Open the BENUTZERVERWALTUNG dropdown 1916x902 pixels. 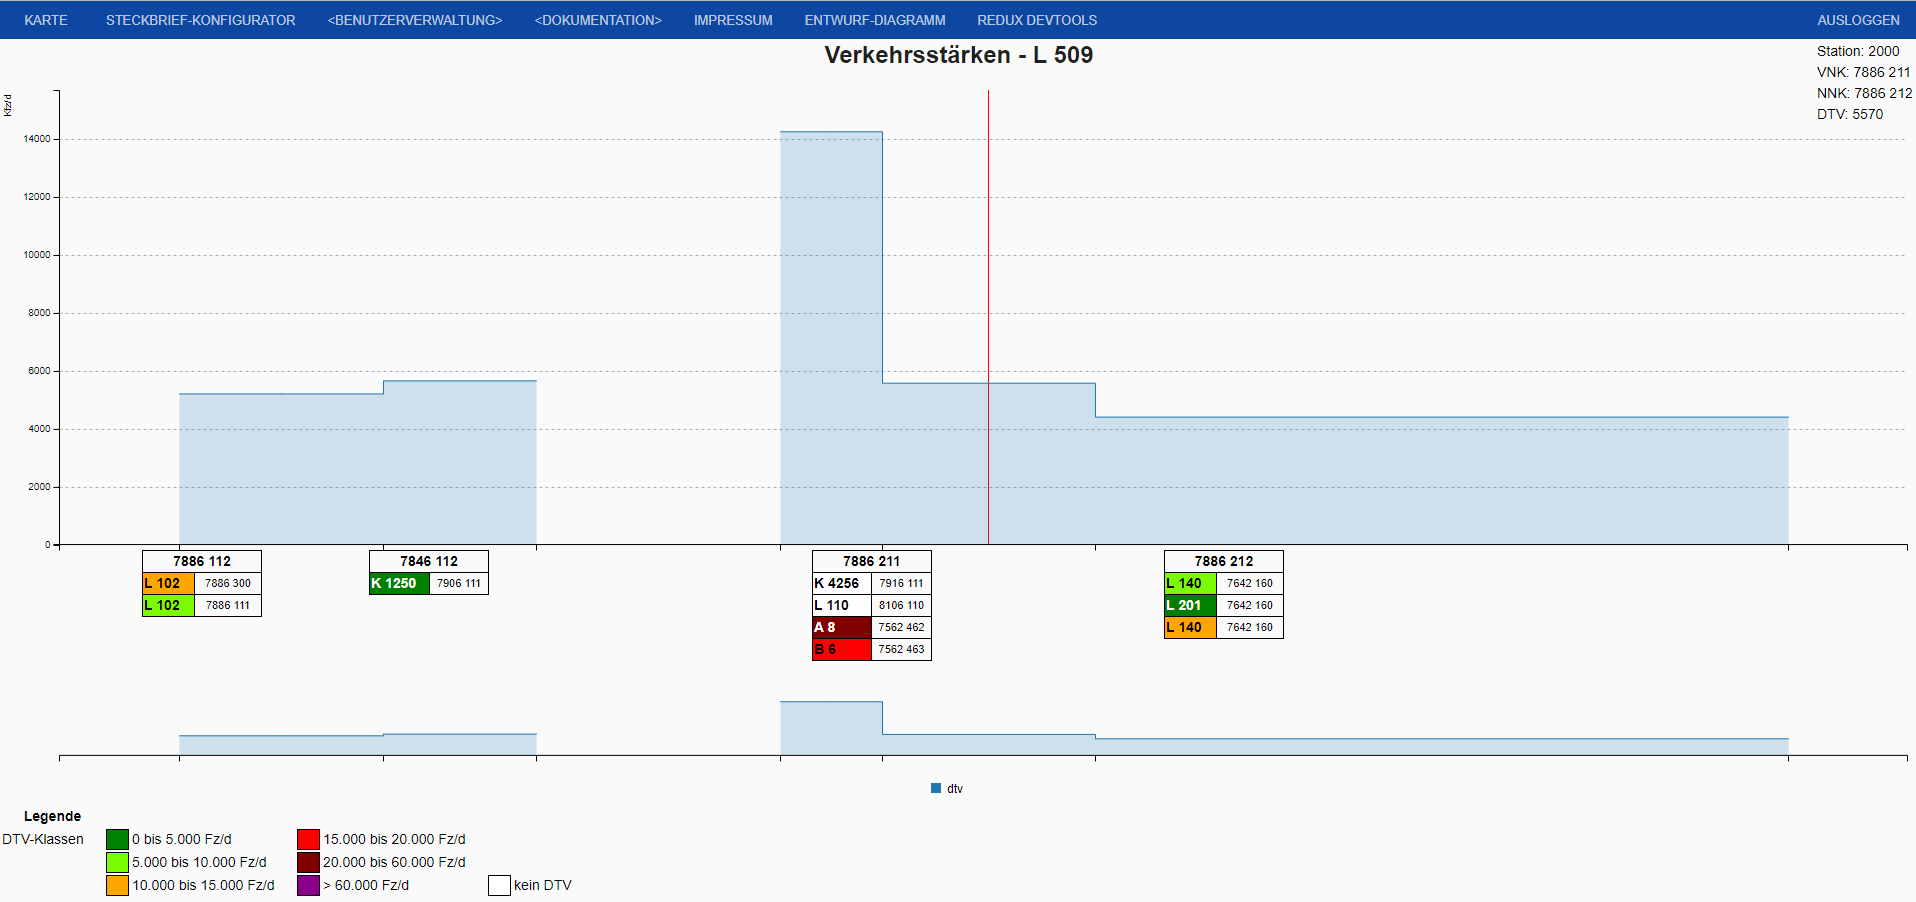[413, 19]
